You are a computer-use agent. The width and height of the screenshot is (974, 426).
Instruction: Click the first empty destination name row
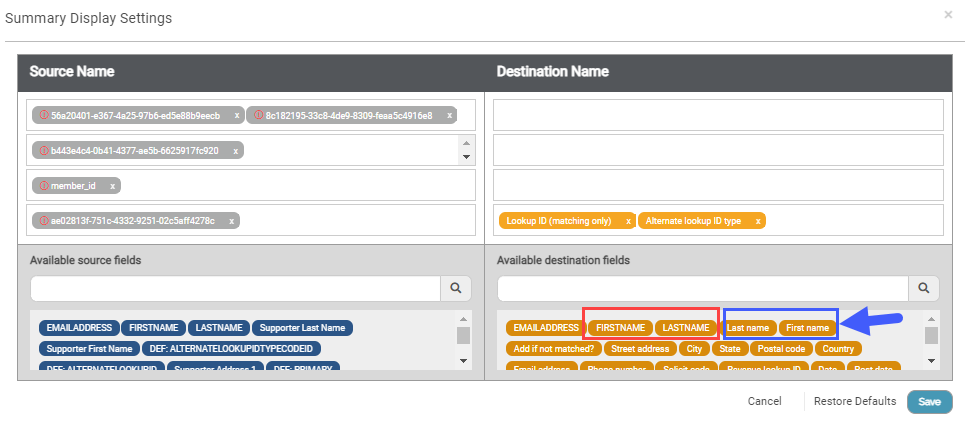(718, 115)
